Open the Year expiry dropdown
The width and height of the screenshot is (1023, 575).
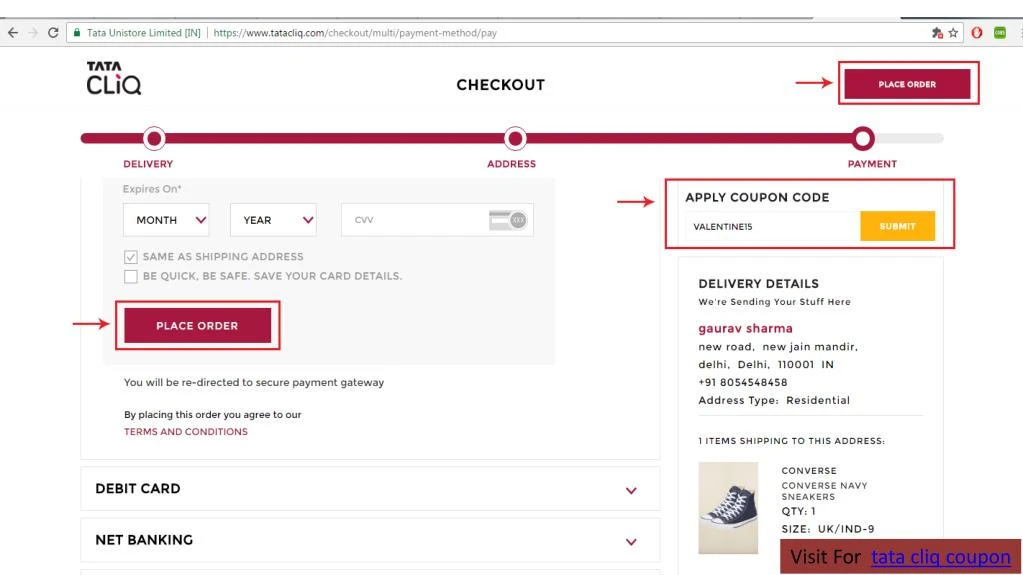point(273,220)
